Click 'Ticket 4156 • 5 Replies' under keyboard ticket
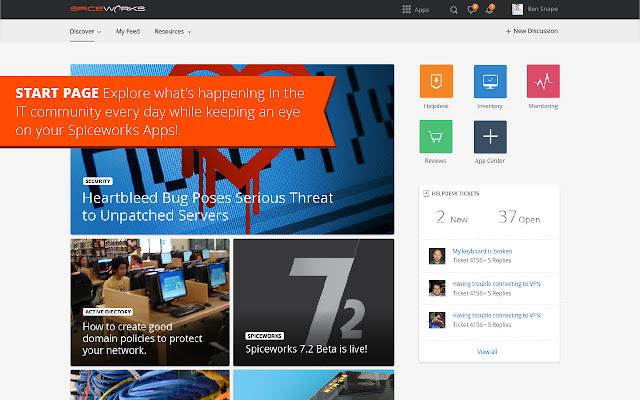The image size is (640, 400). click(x=482, y=260)
